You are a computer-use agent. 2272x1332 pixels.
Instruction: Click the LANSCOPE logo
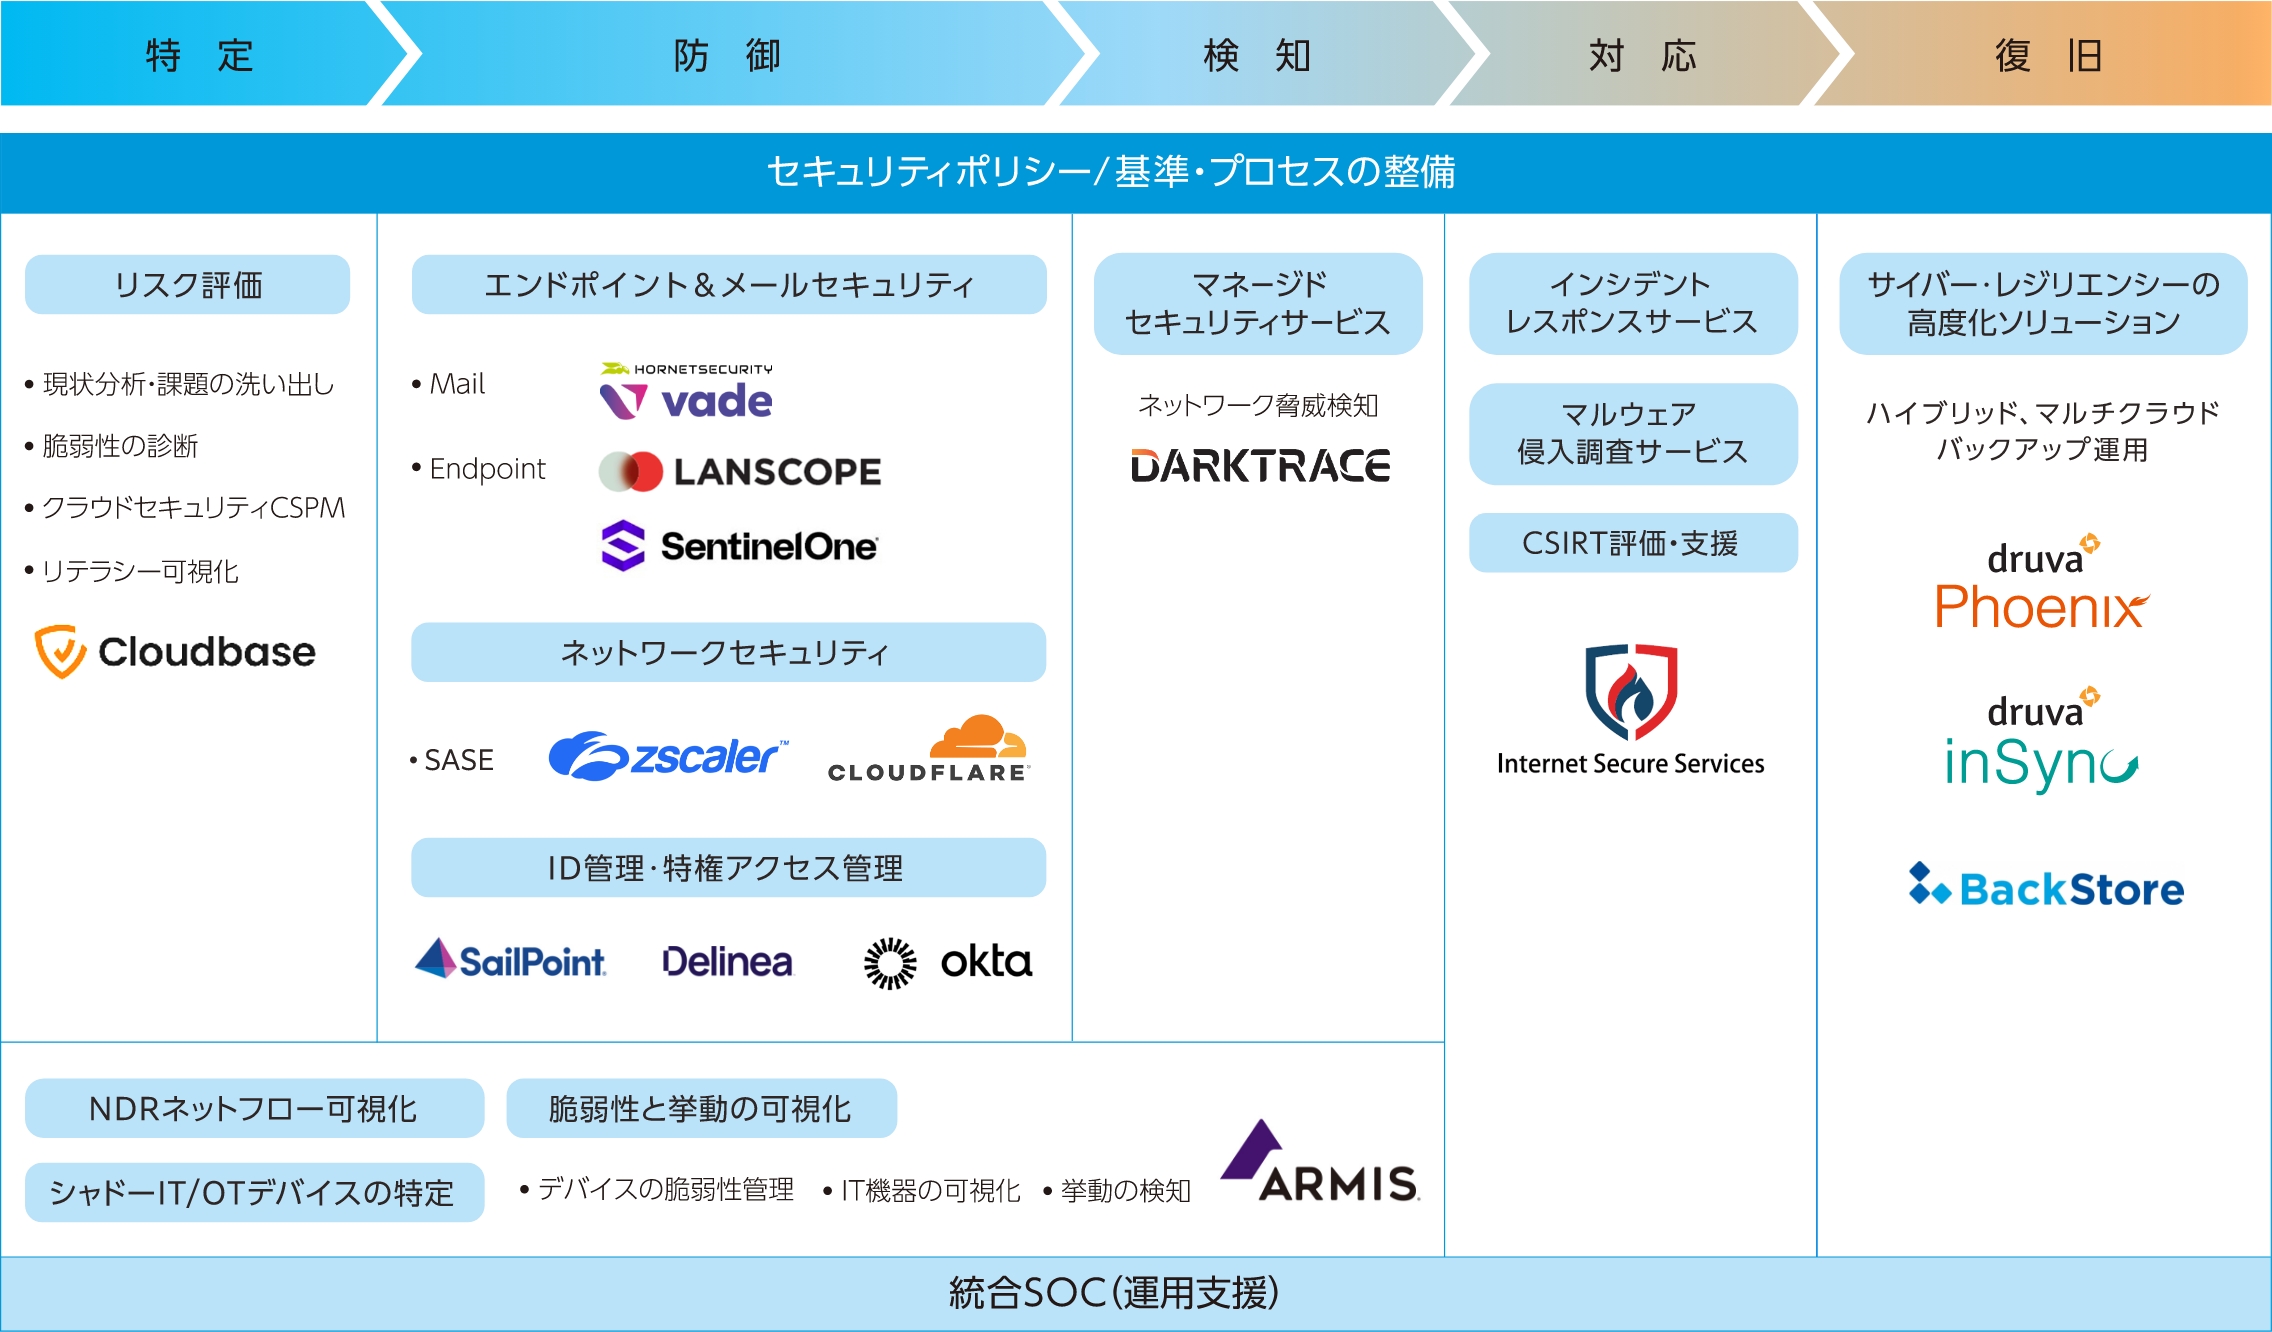tap(740, 471)
